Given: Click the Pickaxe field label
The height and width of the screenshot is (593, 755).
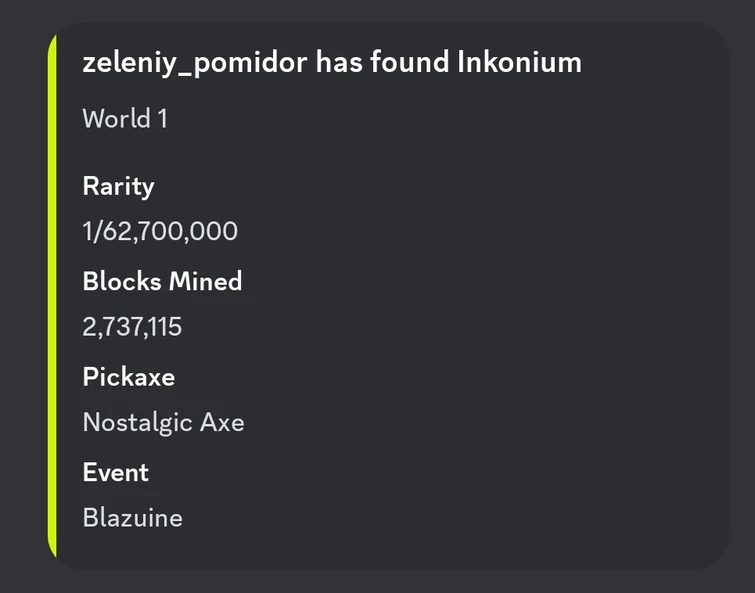Looking at the screenshot, I should (128, 377).
